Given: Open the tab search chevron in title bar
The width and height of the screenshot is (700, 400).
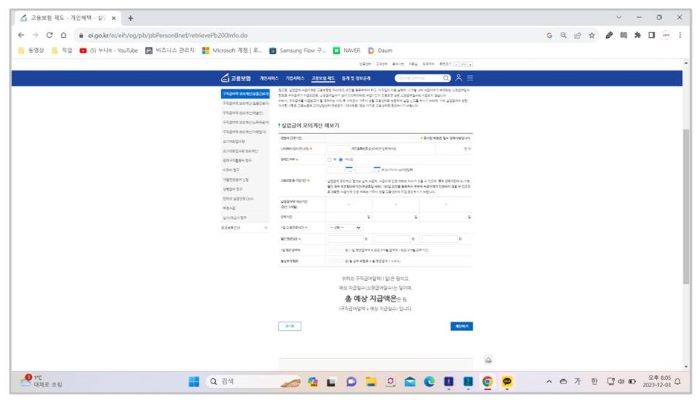Looking at the screenshot, I should click(619, 17).
